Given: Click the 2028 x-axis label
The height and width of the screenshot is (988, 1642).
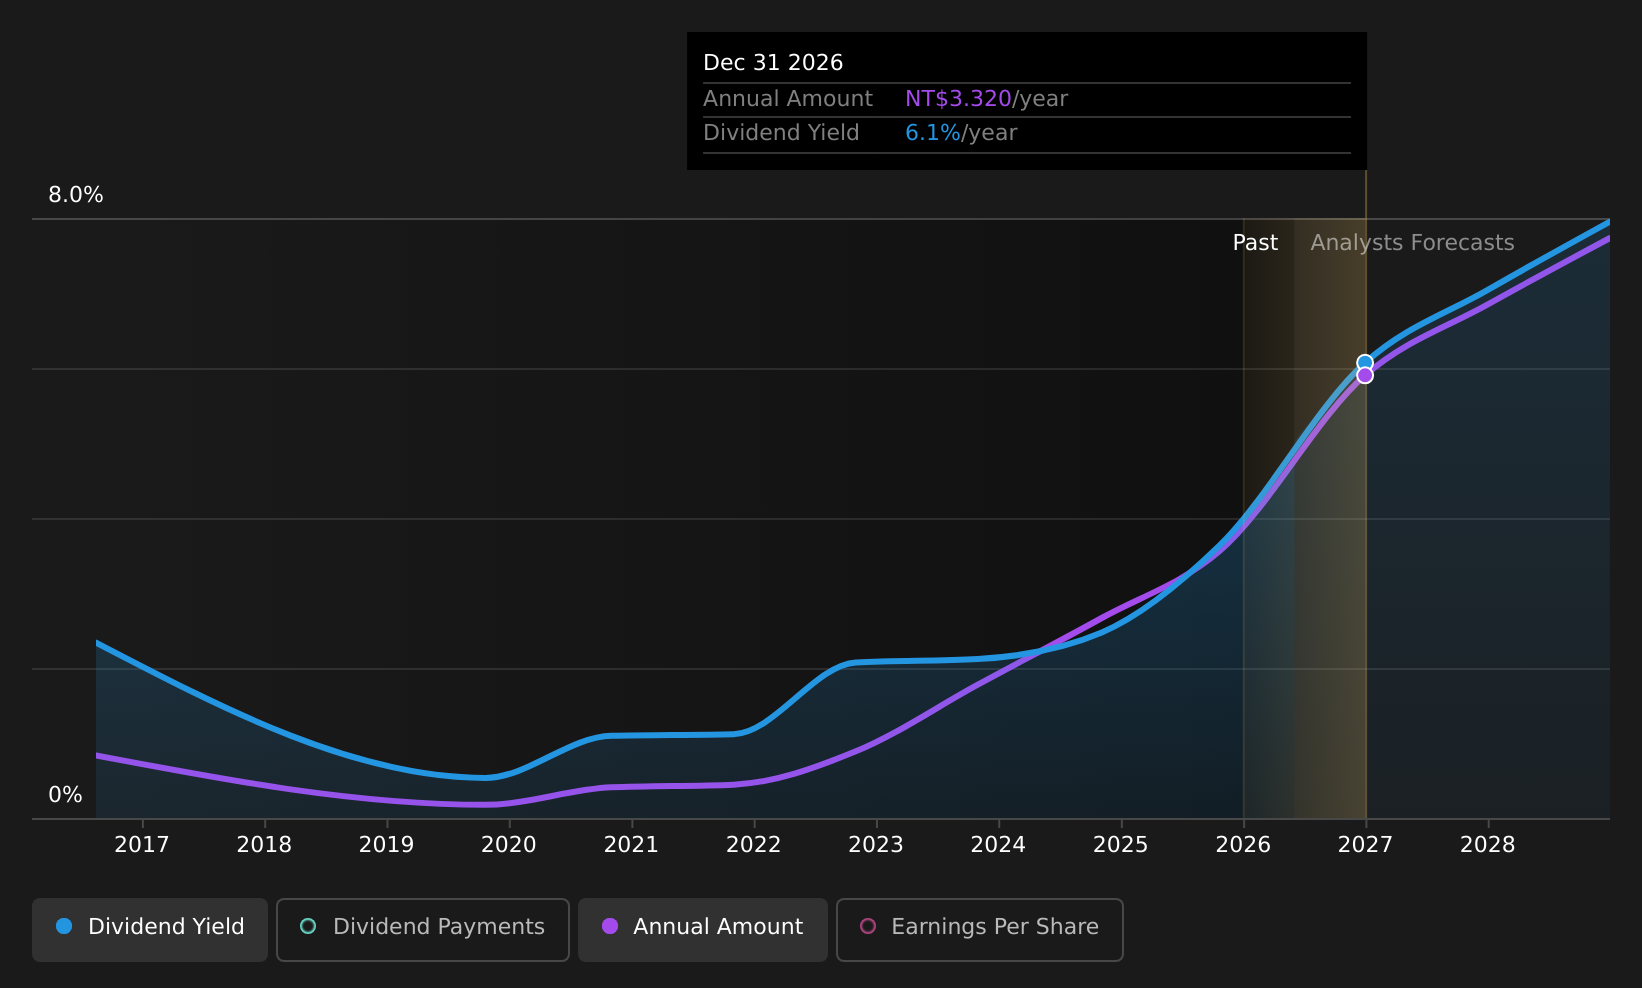Looking at the screenshot, I should (1488, 845).
